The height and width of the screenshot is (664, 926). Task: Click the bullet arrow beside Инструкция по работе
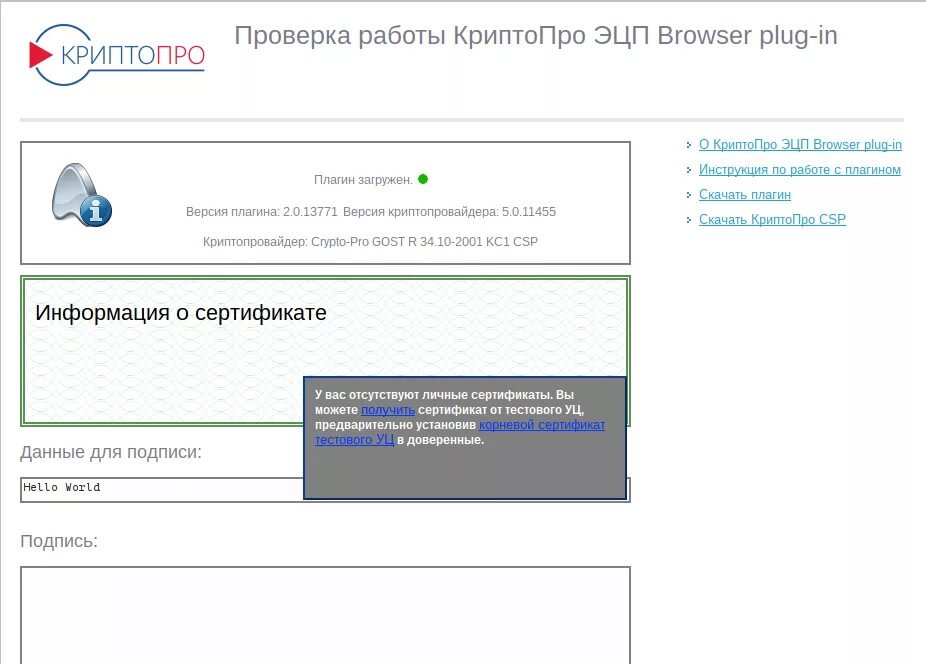[689, 170]
